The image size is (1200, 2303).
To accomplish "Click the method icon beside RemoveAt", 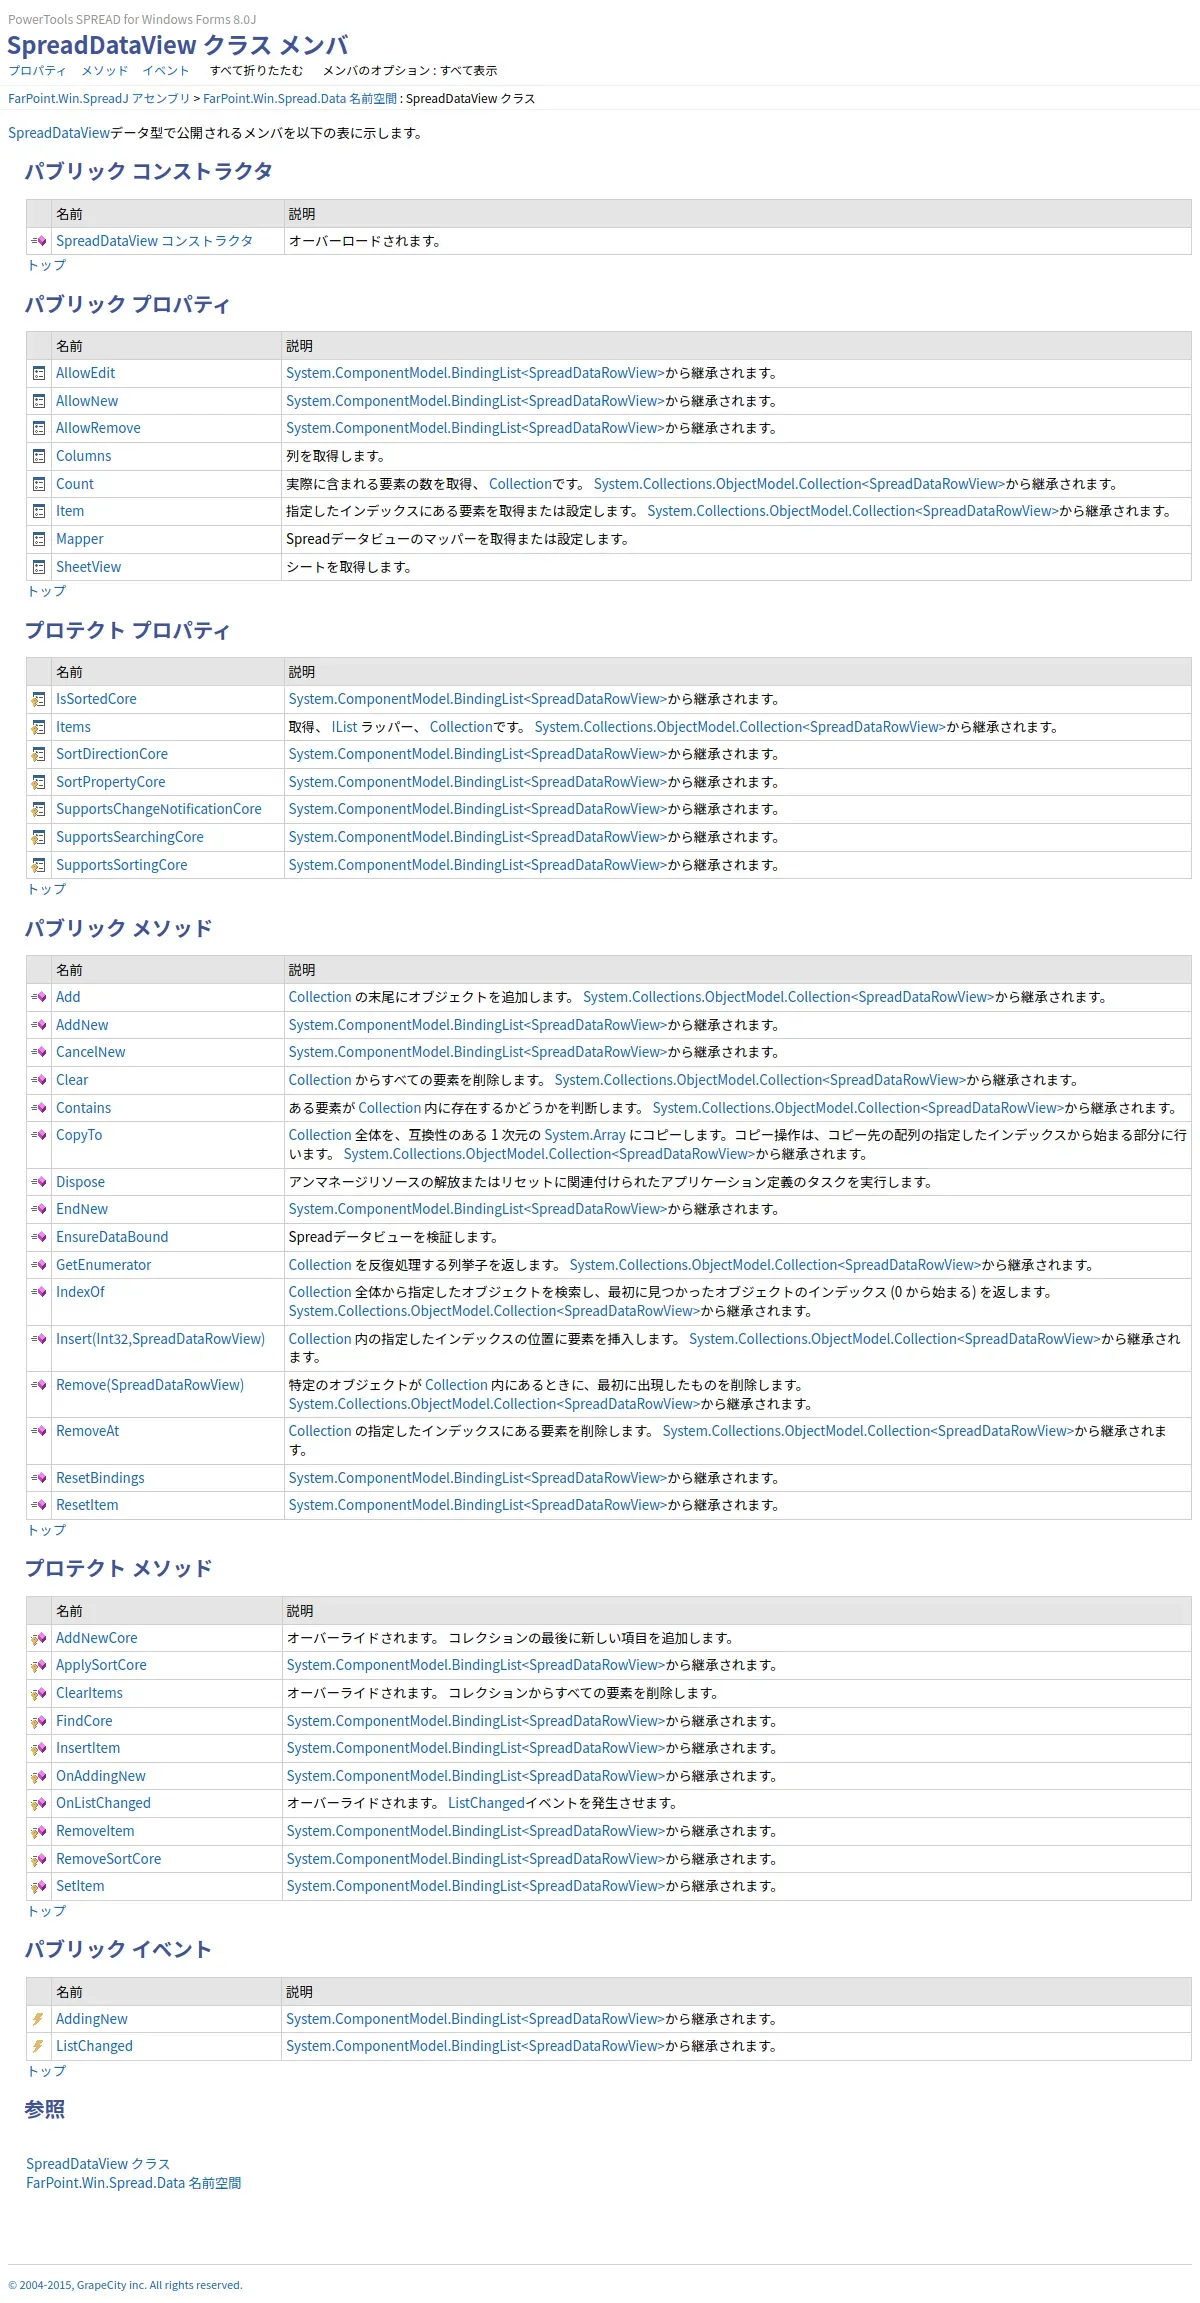I will tap(39, 1431).
